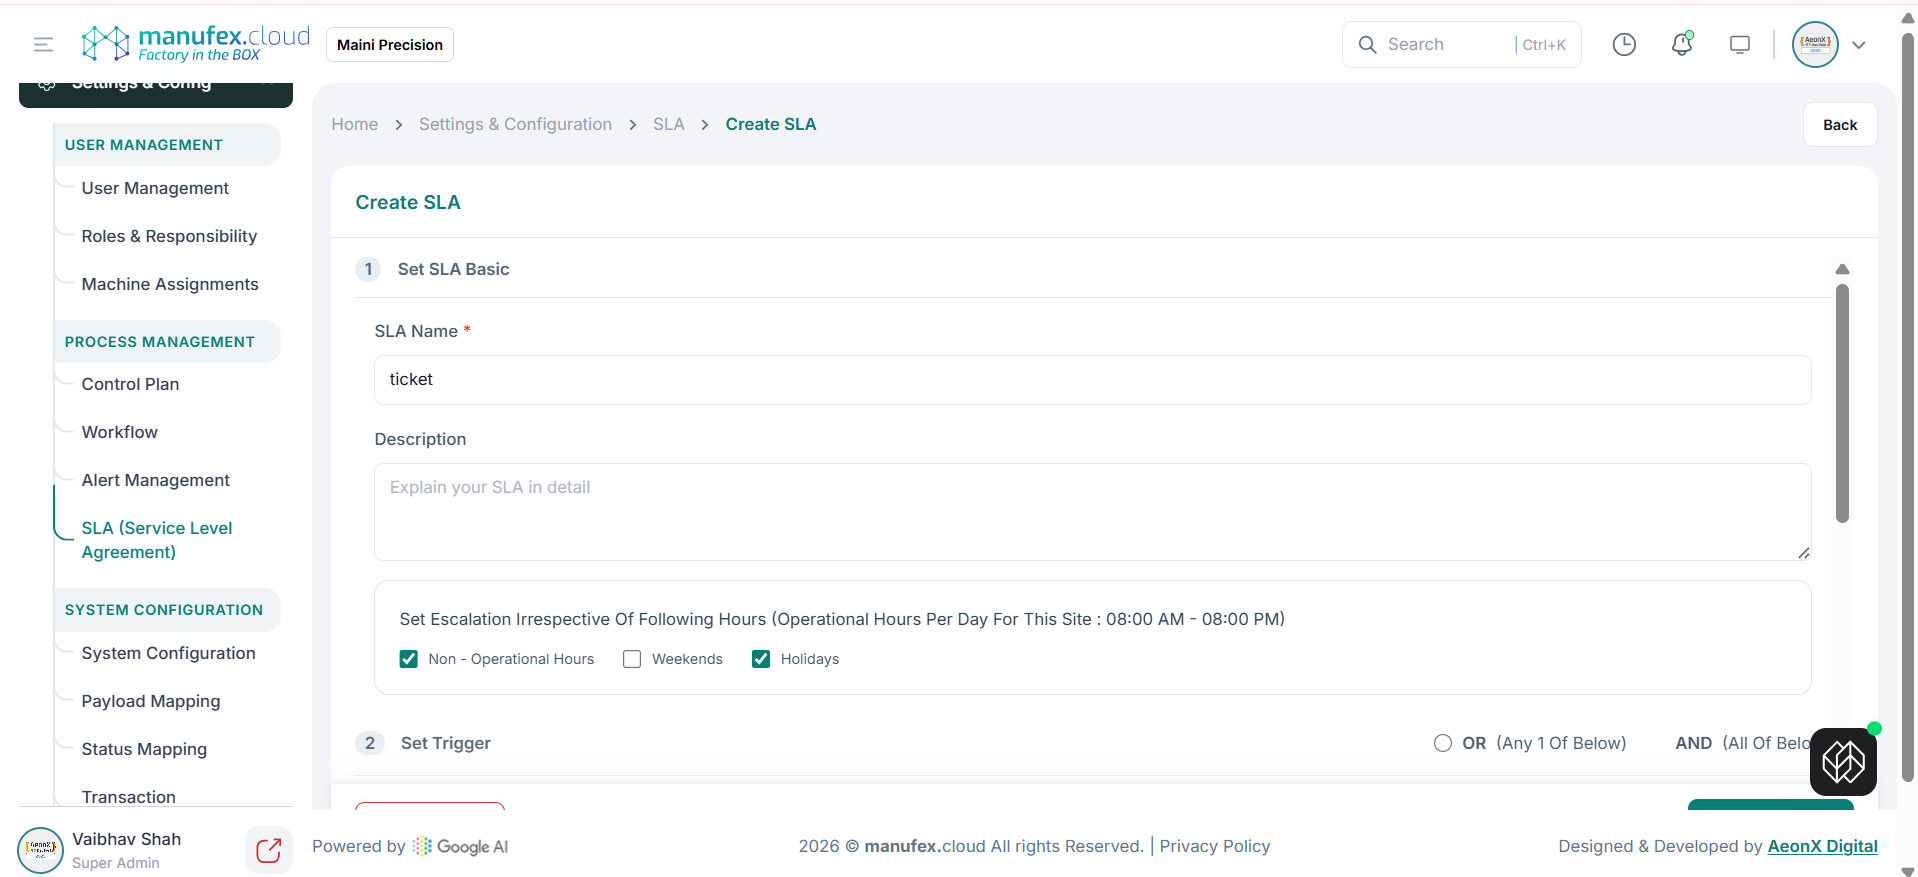Click the SLA Name input field
This screenshot has width=1918, height=877.
point(1092,380)
